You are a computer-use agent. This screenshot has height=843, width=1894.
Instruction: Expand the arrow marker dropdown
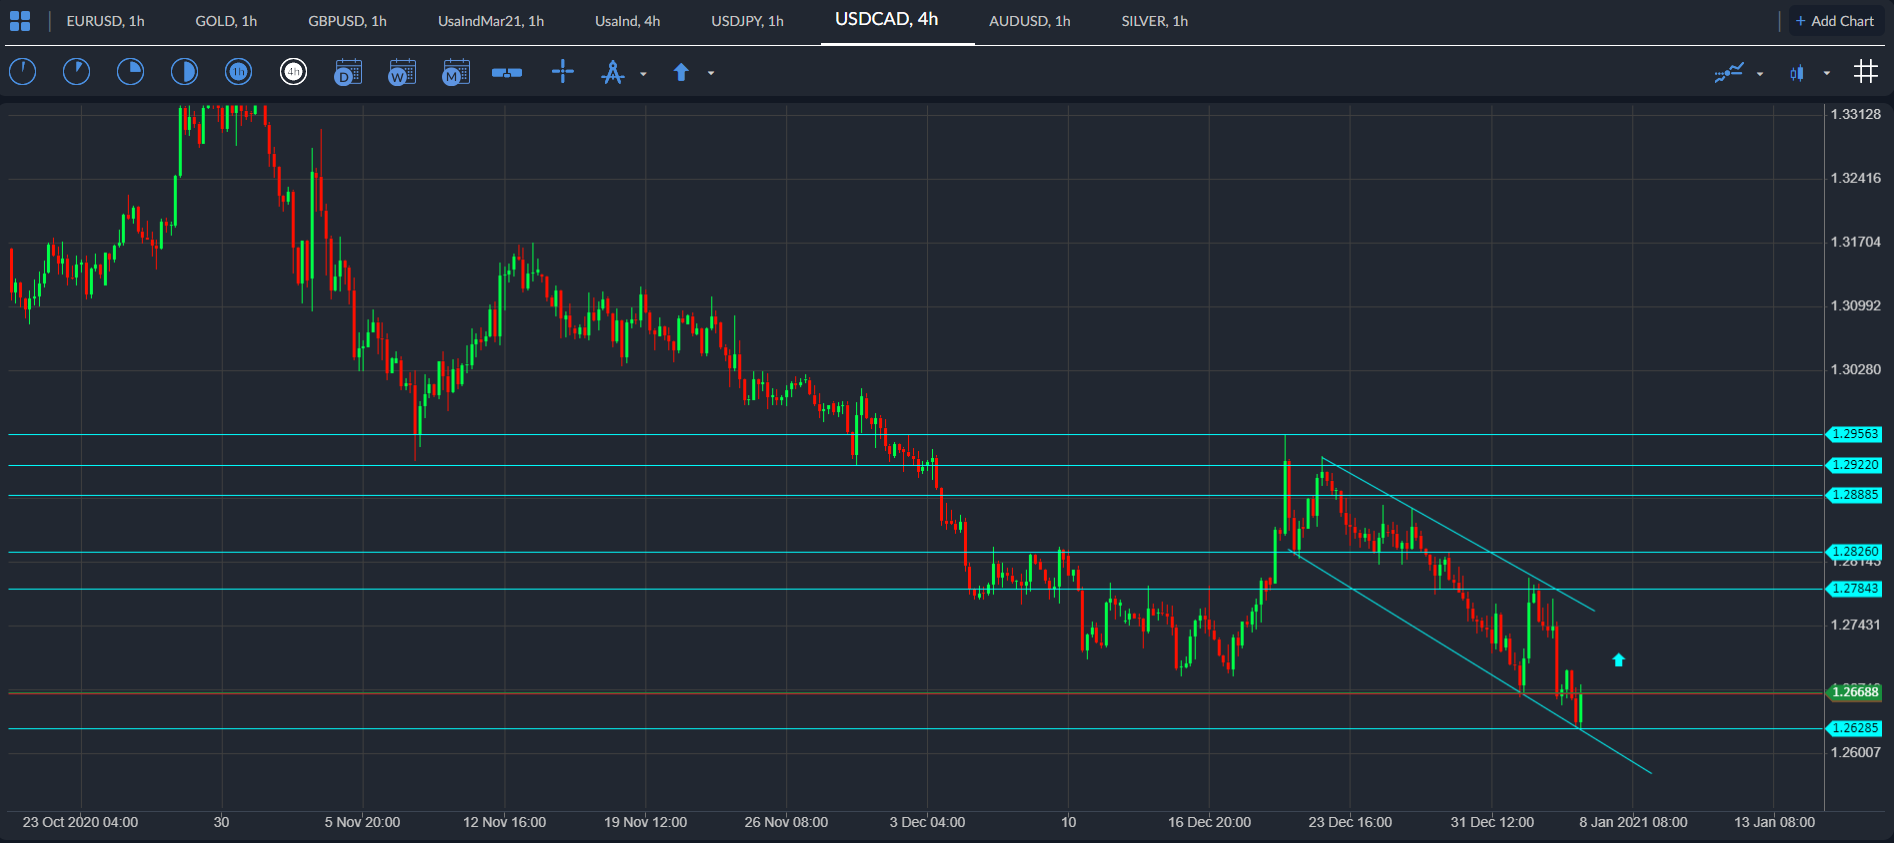[x=711, y=73]
